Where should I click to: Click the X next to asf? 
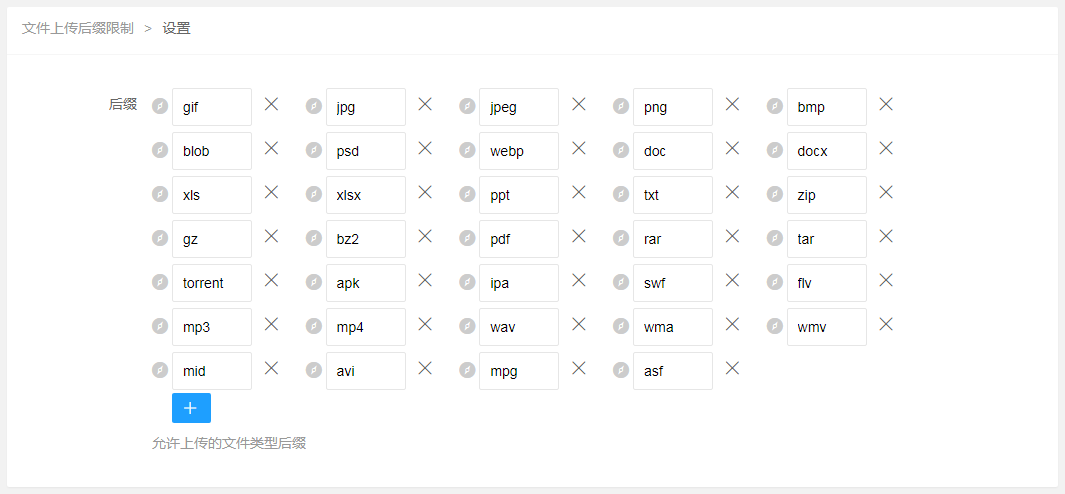pyautogui.click(x=732, y=368)
